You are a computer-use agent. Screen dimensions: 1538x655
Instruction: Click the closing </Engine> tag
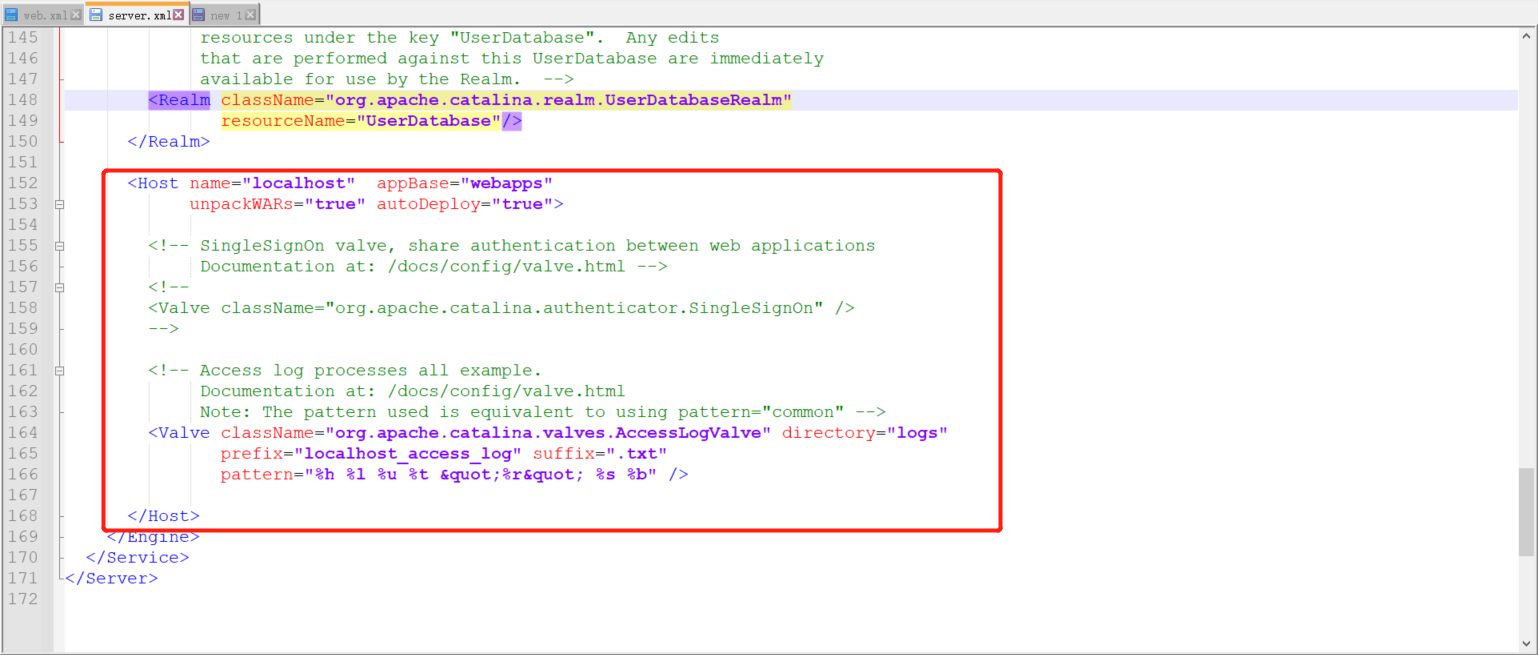(153, 537)
